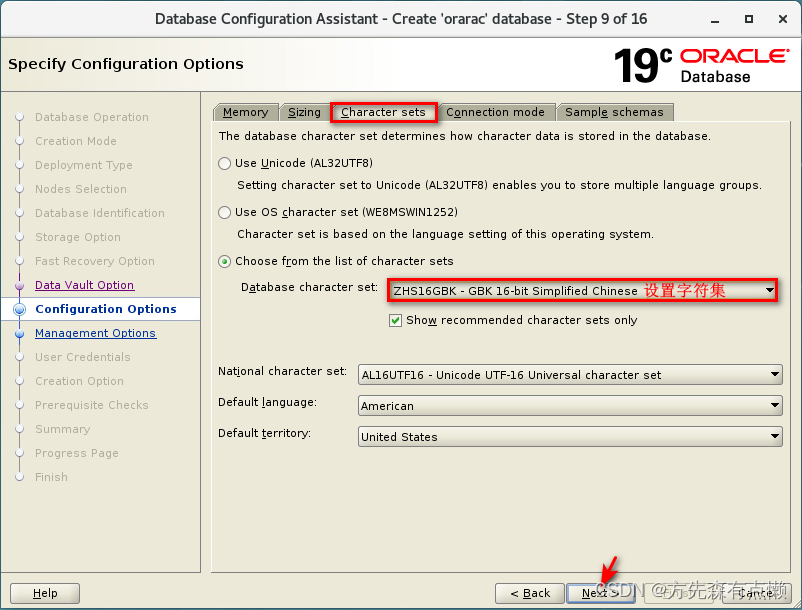Toggle Show recommended character sets only checkbox
The width and height of the screenshot is (802, 610).
coord(395,321)
